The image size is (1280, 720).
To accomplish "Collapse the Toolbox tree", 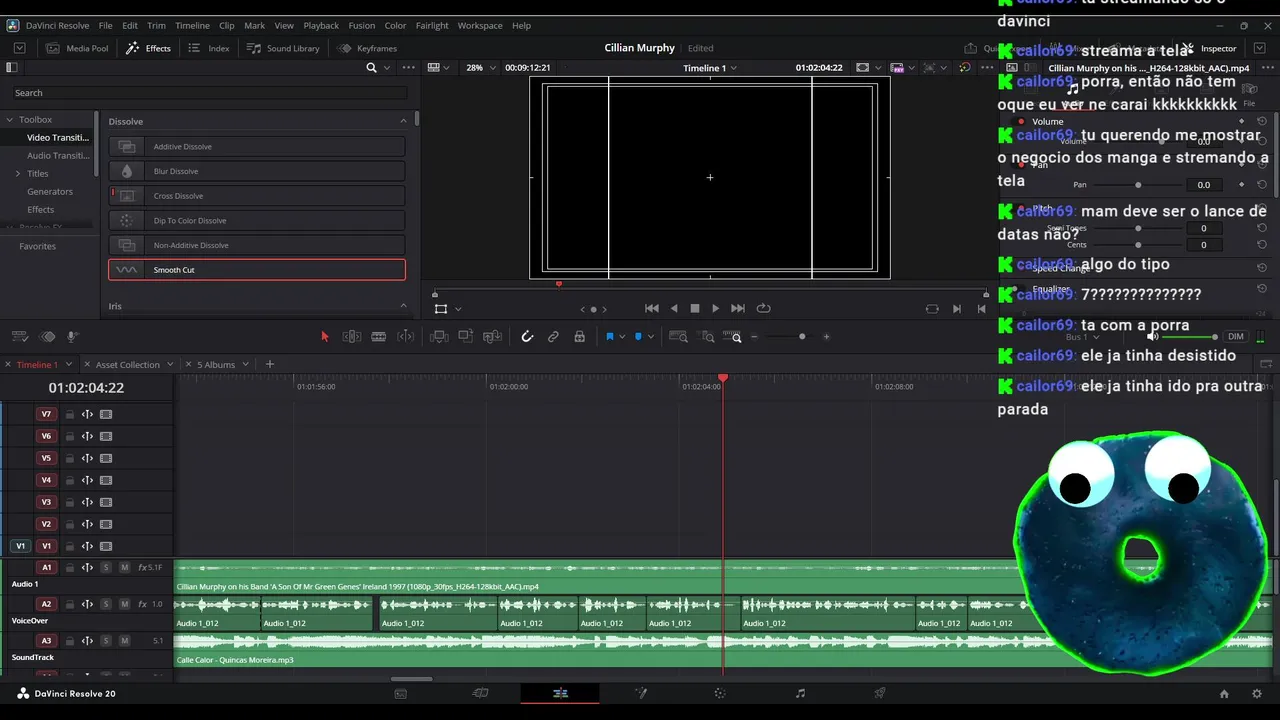I will (x=10, y=120).
